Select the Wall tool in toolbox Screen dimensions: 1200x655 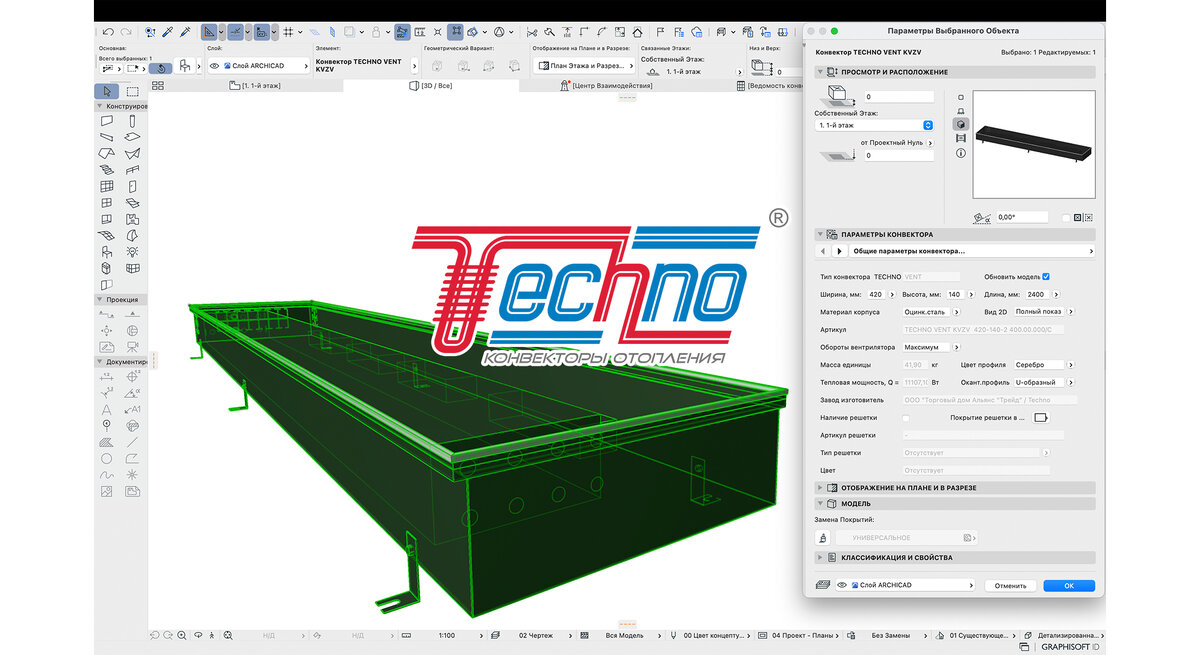point(106,121)
